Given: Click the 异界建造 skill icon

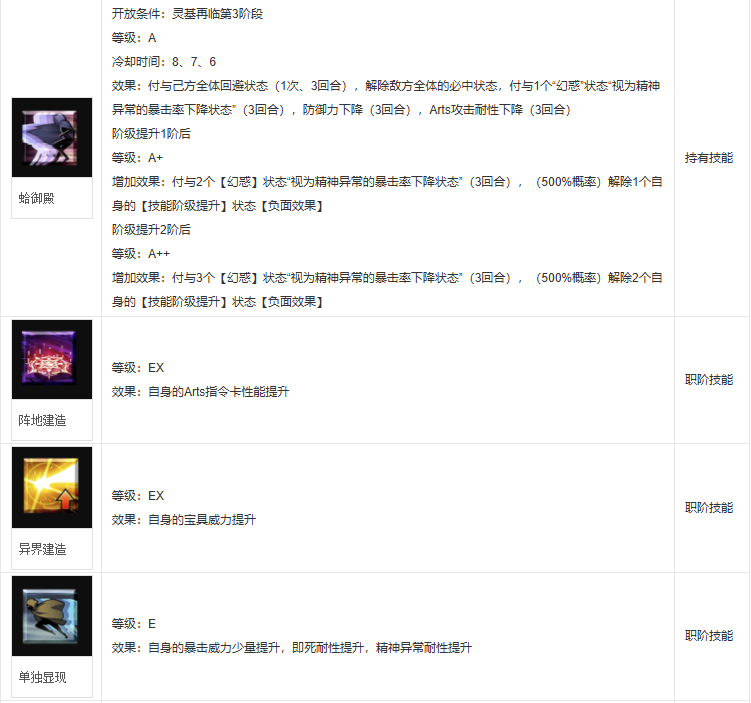Looking at the screenshot, I should [52, 488].
